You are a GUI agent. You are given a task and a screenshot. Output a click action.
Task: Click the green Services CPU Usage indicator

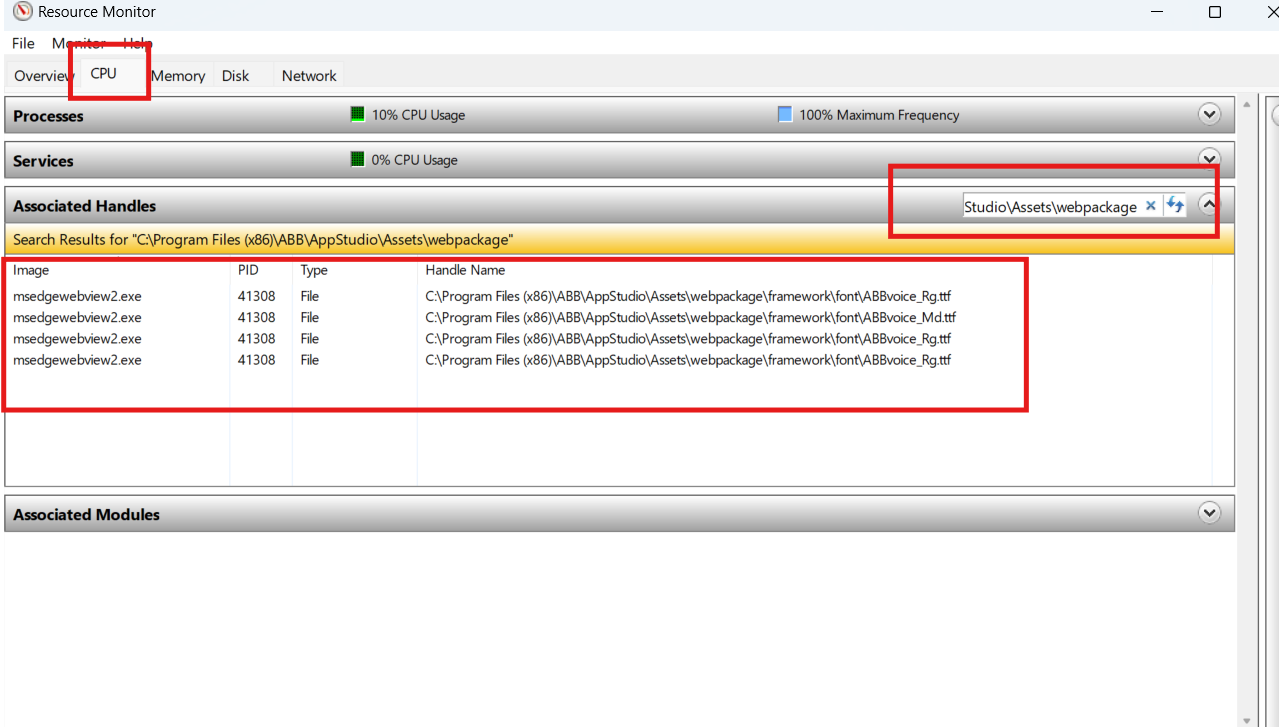point(357,160)
